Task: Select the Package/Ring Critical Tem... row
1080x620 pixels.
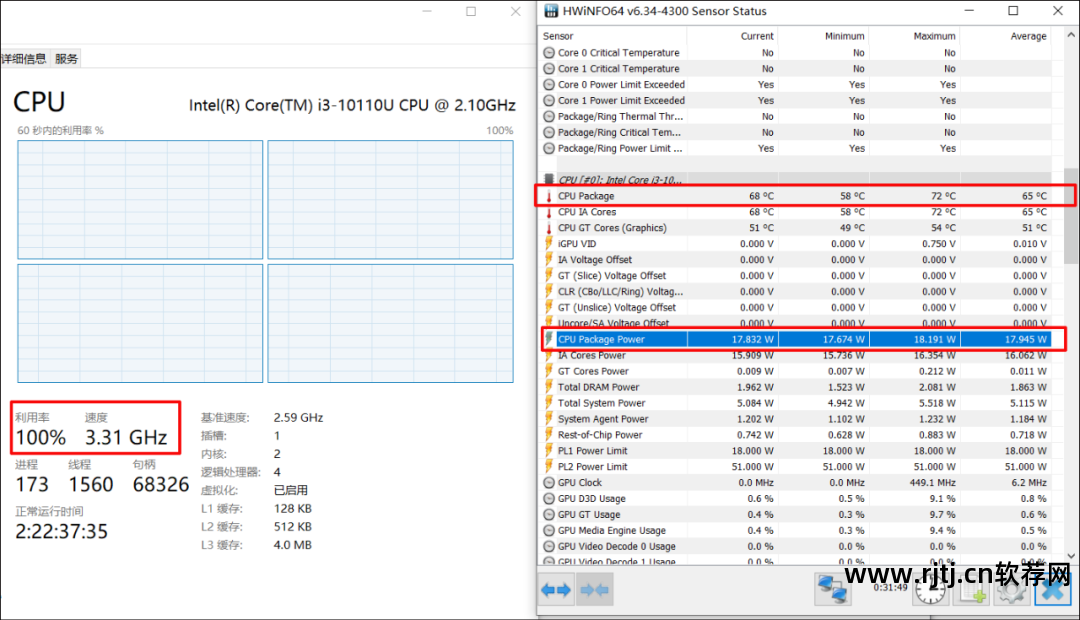Action: (x=796, y=132)
